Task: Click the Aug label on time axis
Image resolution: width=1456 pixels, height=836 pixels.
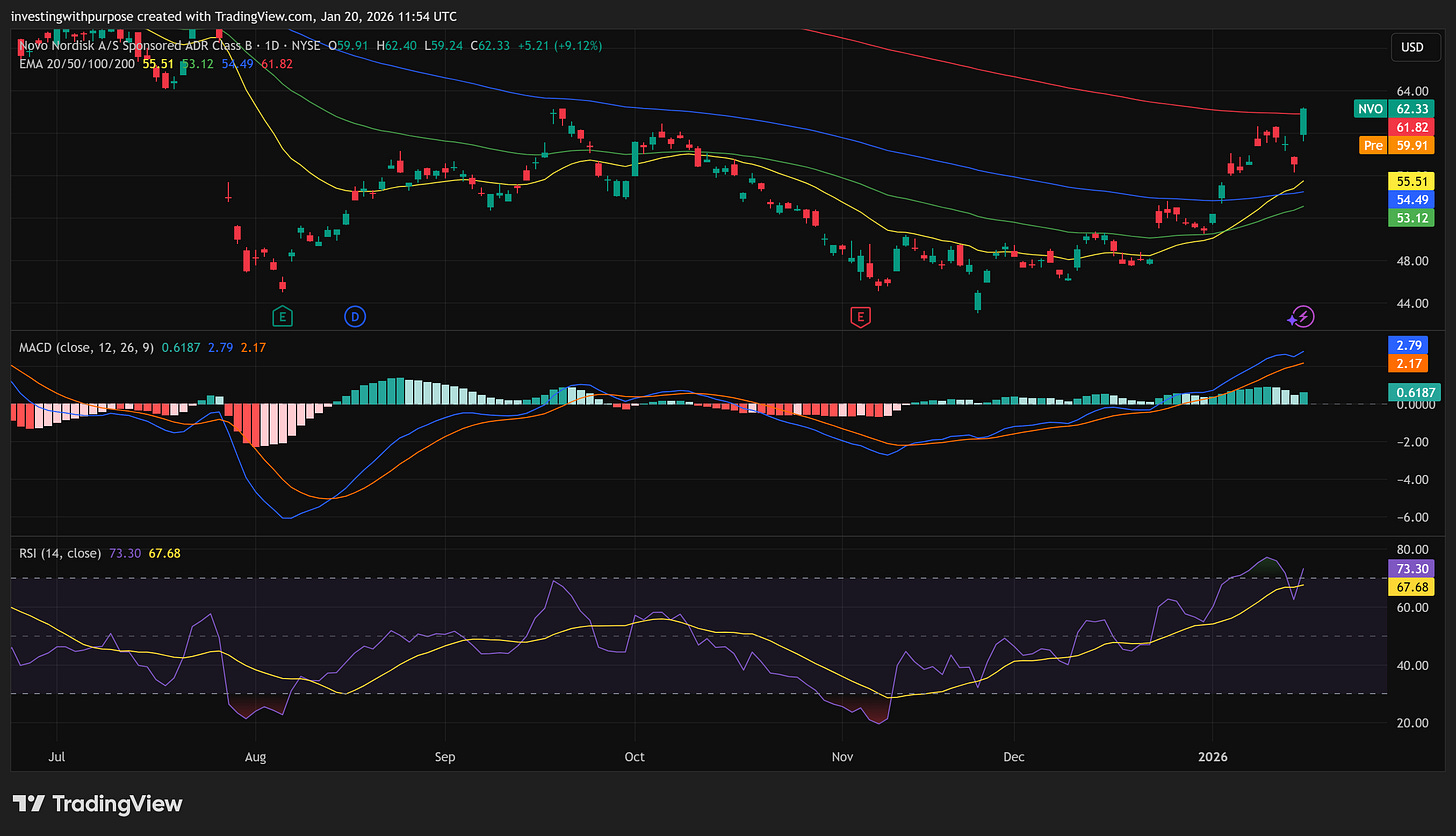Action: click(256, 757)
